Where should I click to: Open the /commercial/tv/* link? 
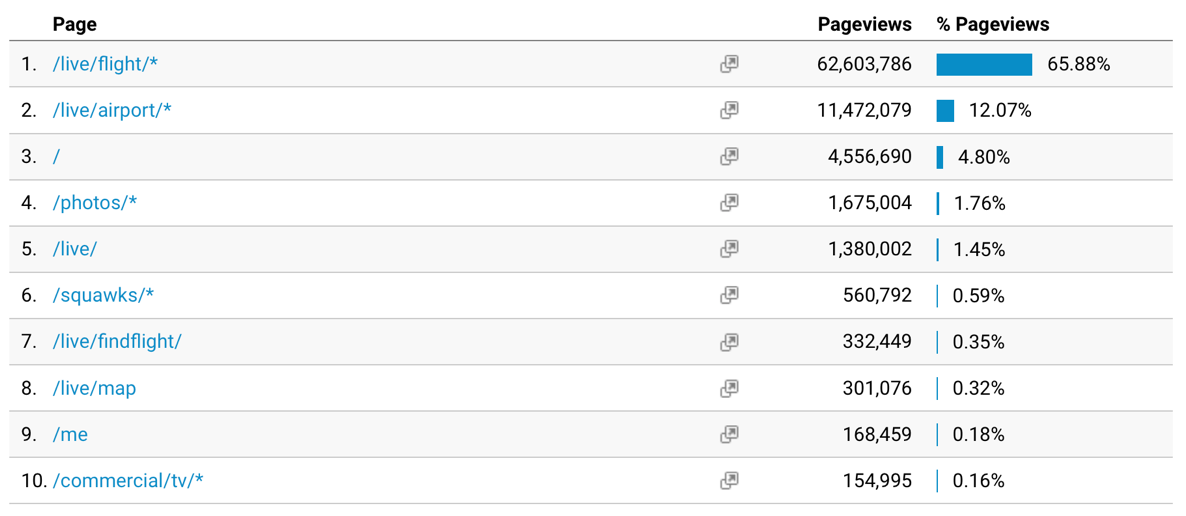click(128, 480)
